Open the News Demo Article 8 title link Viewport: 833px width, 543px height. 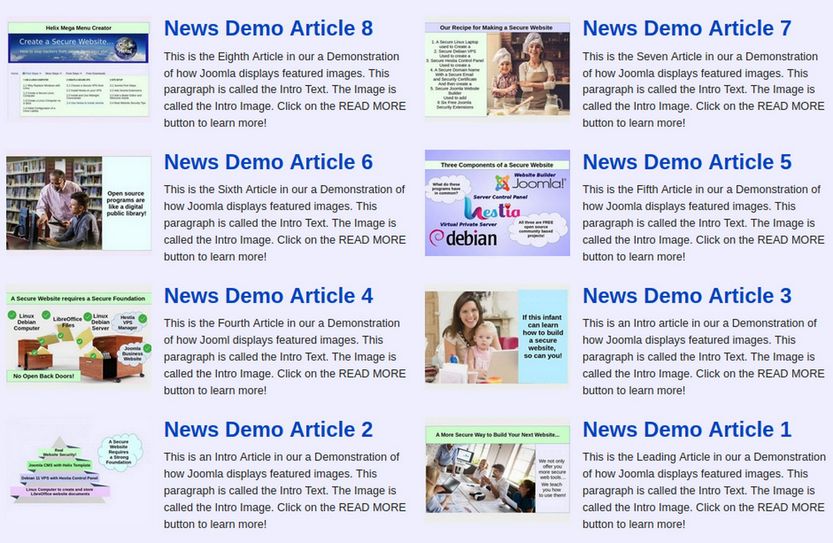click(268, 28)
